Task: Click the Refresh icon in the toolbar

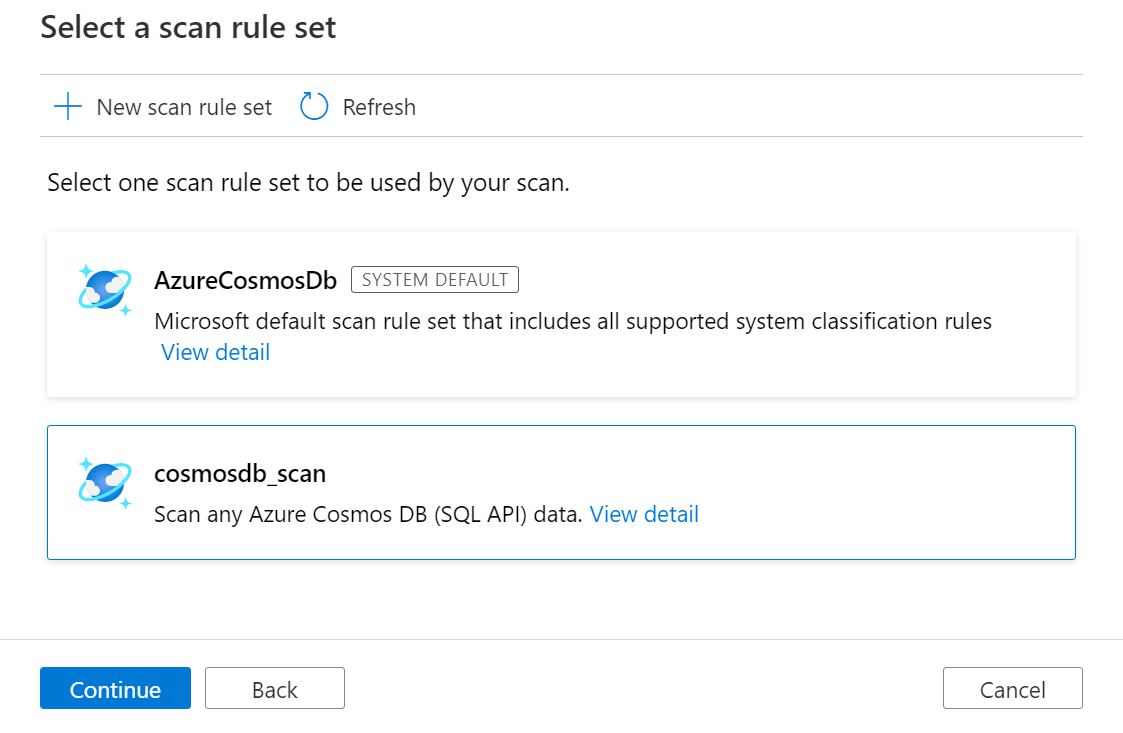Action: click(313, 106)
